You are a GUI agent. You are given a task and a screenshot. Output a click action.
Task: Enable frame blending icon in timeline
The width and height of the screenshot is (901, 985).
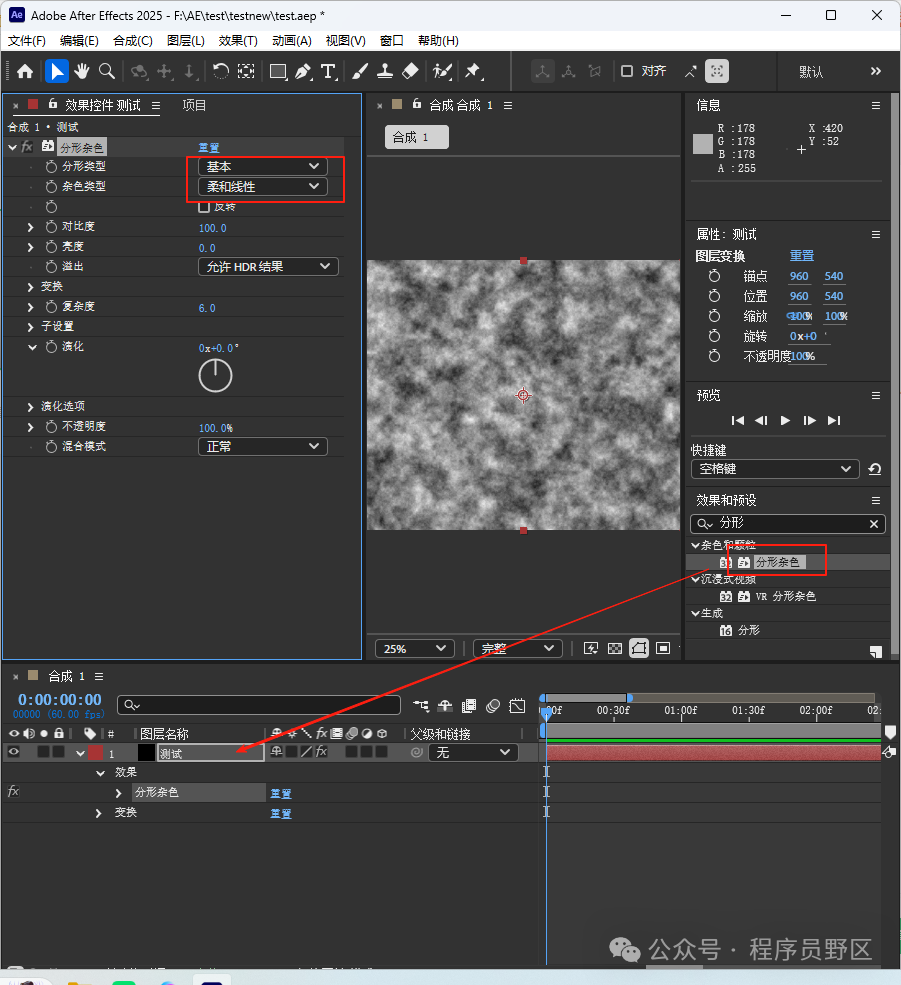(469, 706)
